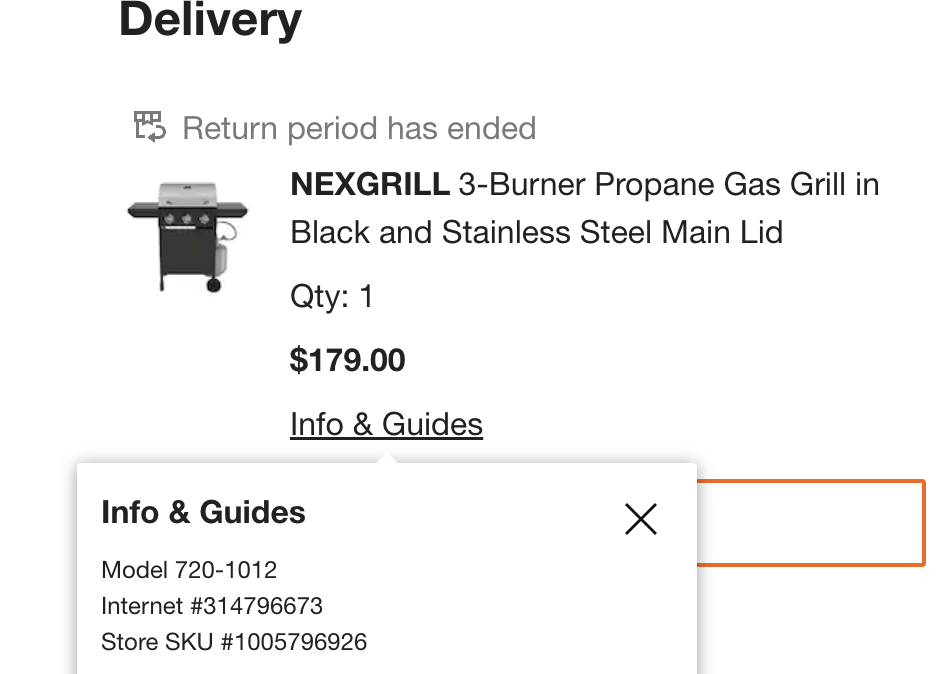Select the Store SKU #1005796926 line

(x=234, y=642)
